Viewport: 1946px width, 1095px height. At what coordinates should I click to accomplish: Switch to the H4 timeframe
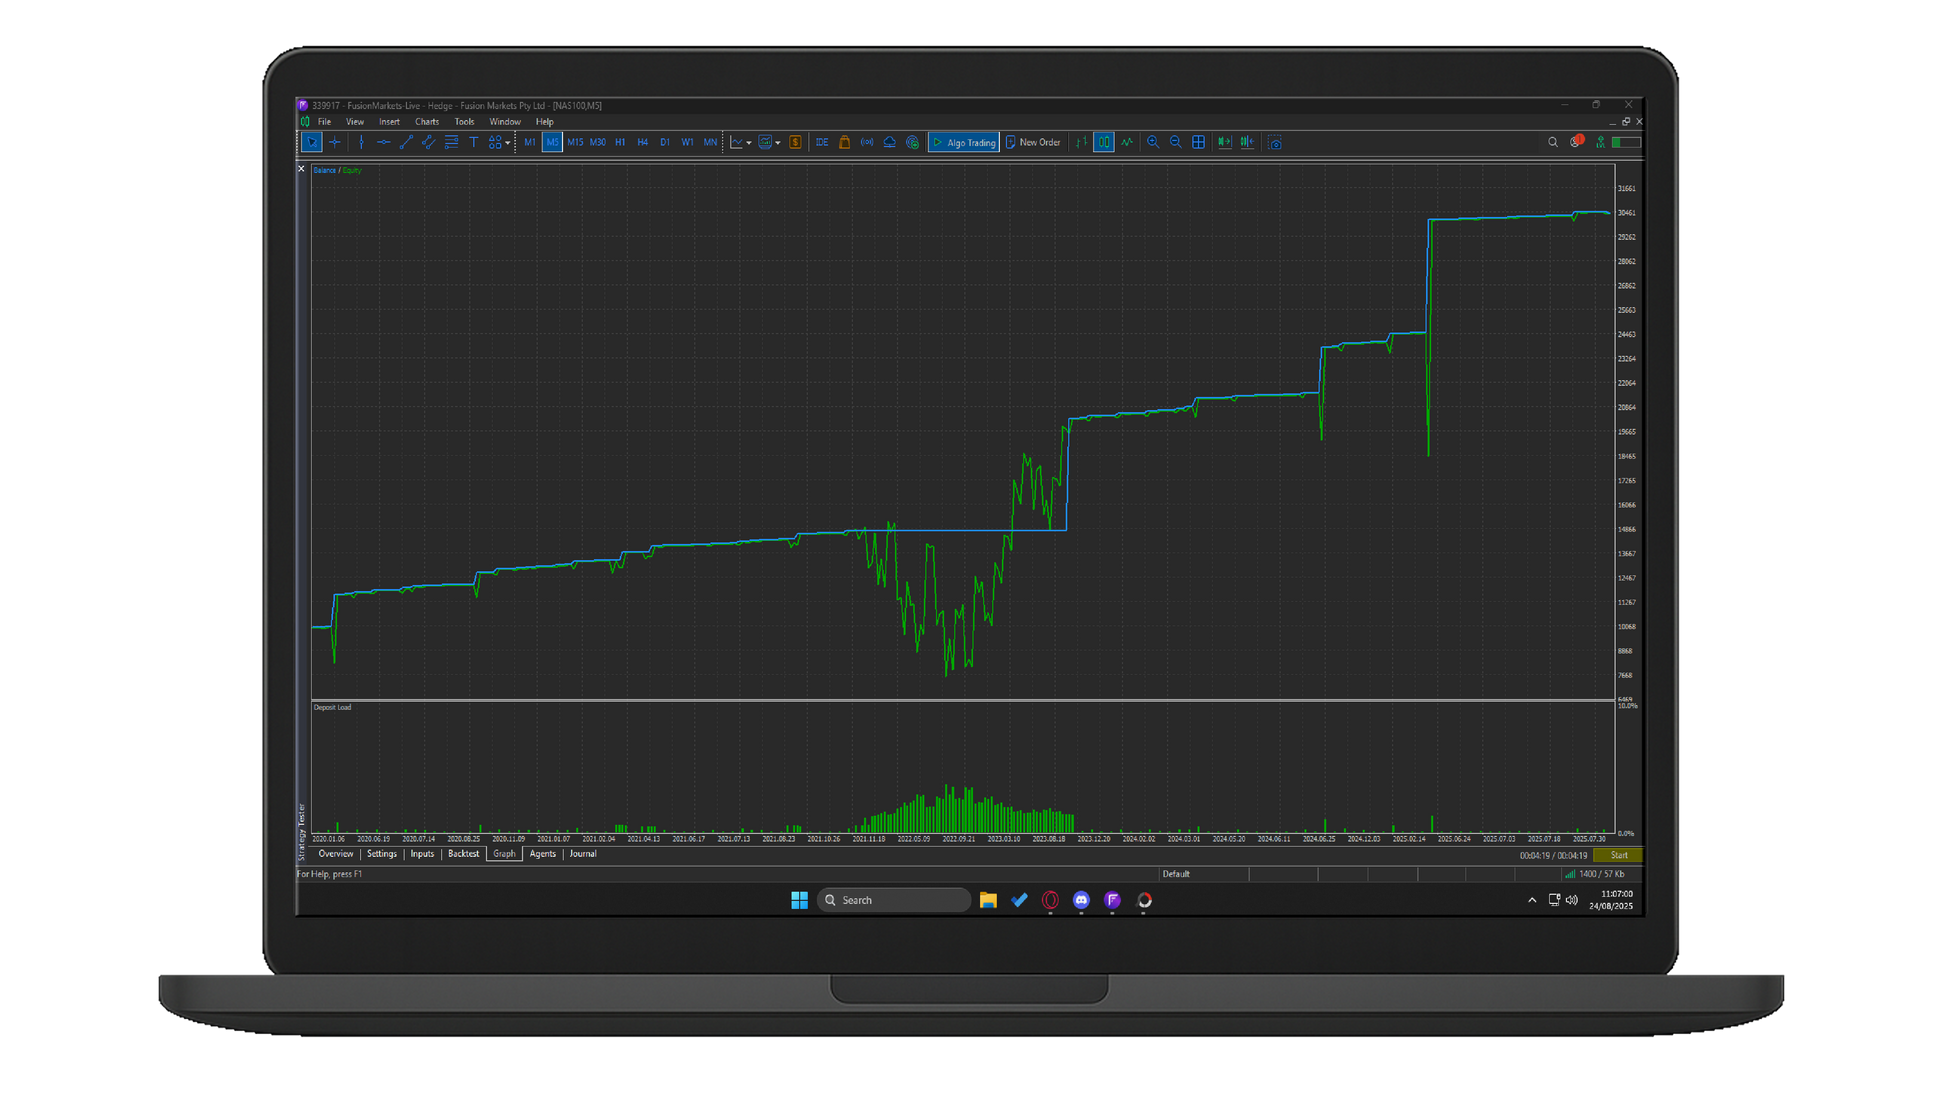point(643,142)
